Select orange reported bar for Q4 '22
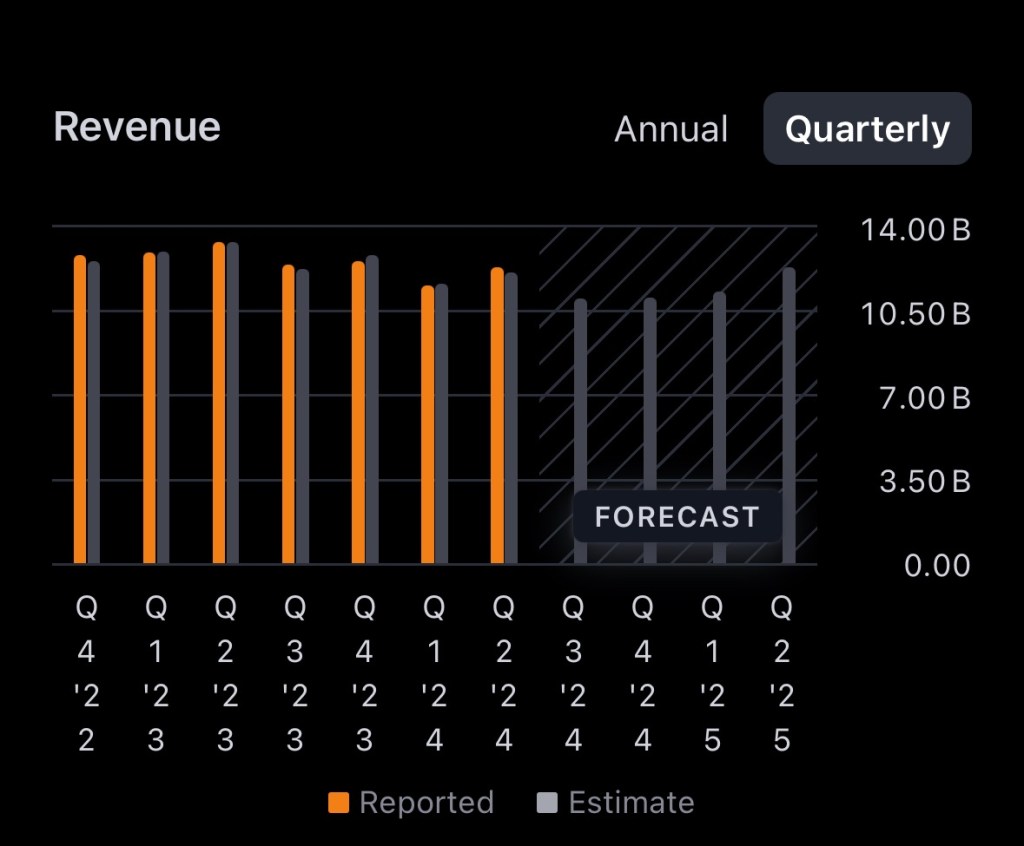This screenshot has height=846, width=1024. click(x=80, y=410)
